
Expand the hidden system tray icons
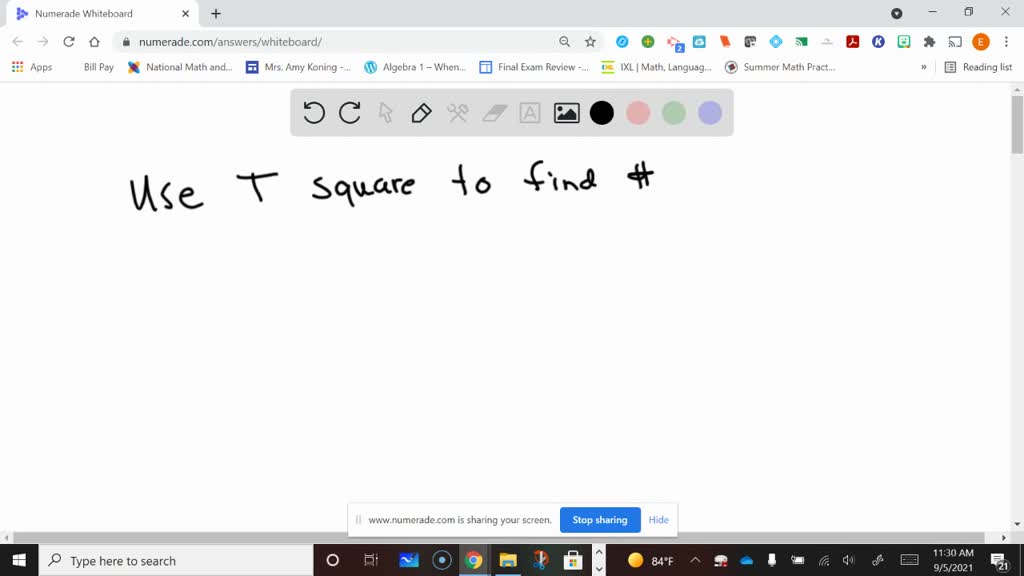(694, 560)
